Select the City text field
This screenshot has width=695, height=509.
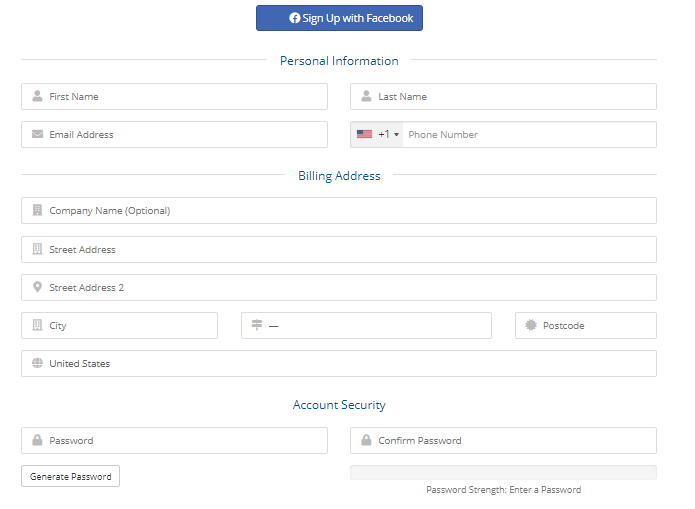[x=119, y=325]
